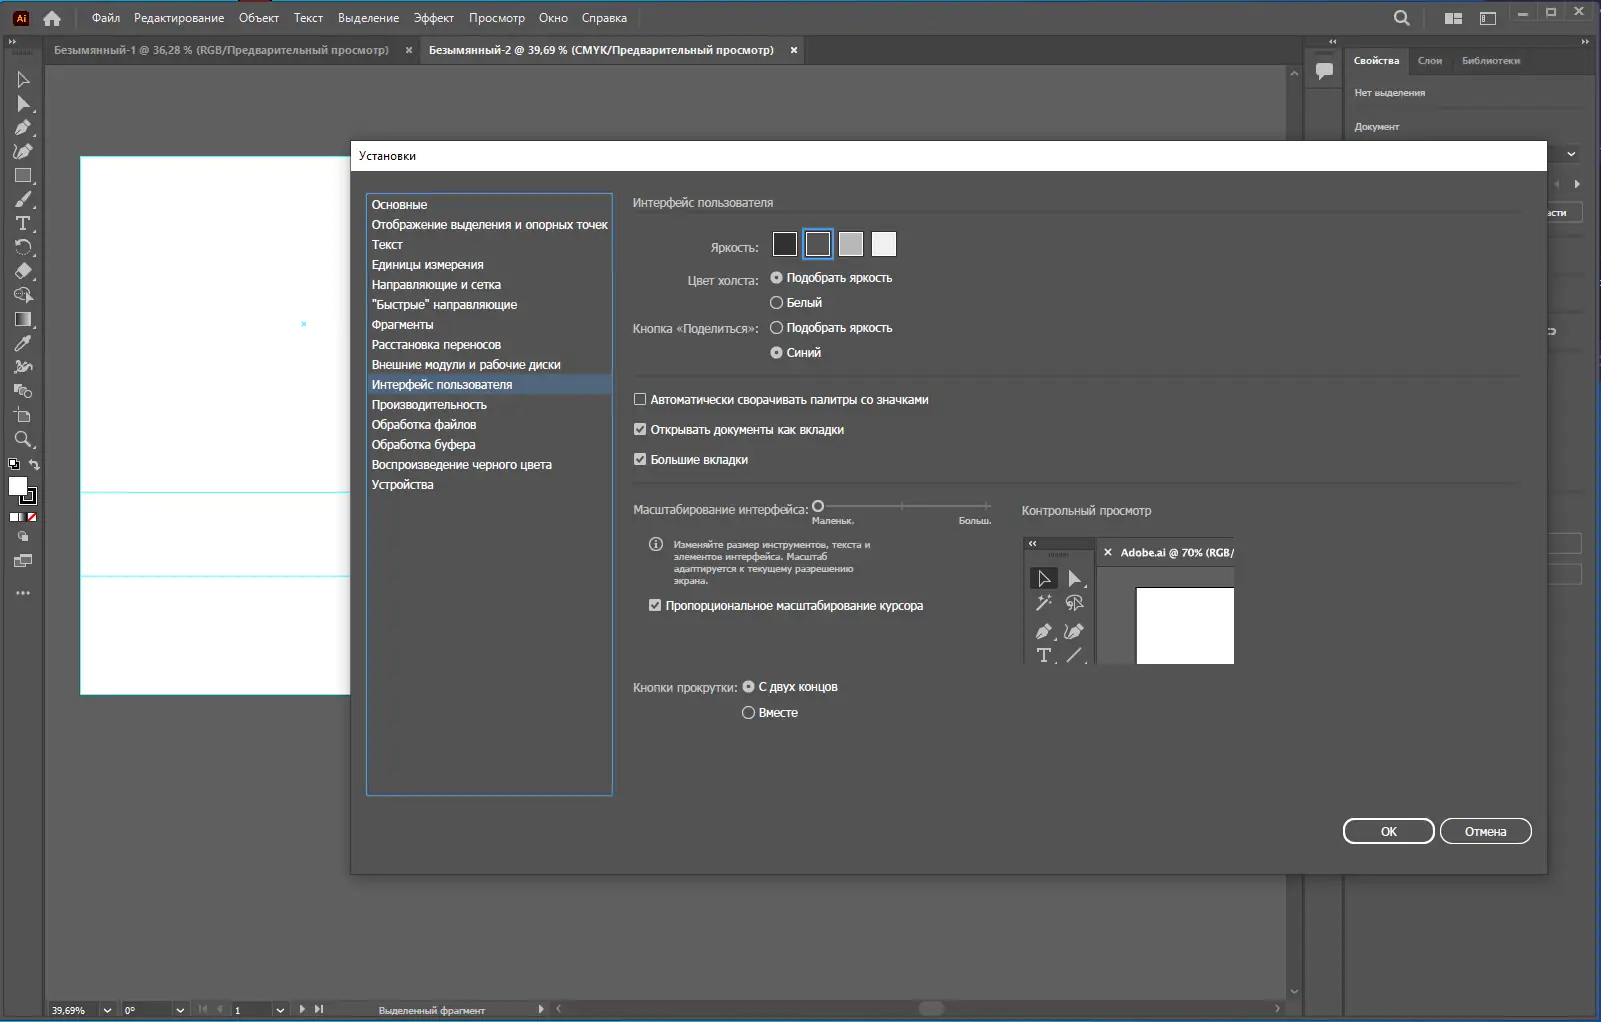
Task: Swap fill and stroke colors
Action: tap(34, 465)
